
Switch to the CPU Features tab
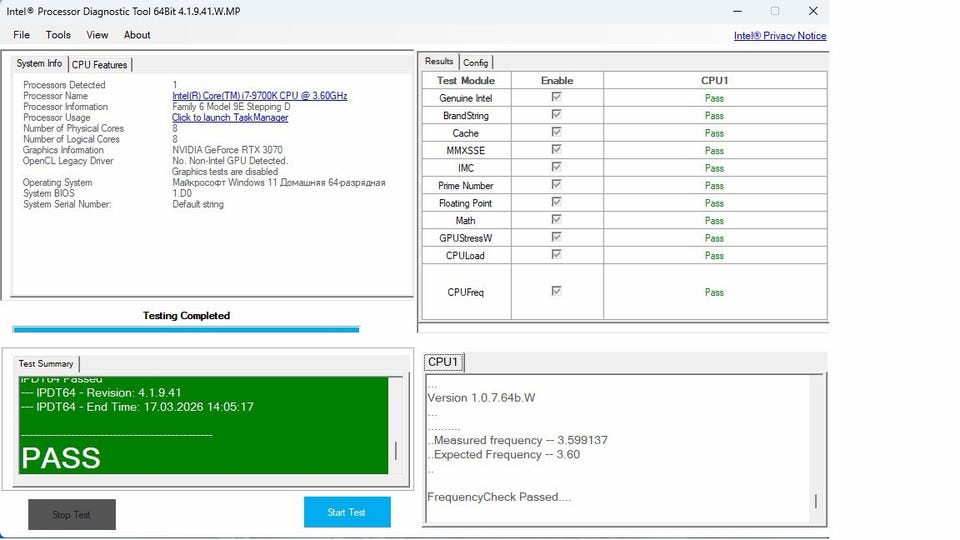click(x=100, y=65)
